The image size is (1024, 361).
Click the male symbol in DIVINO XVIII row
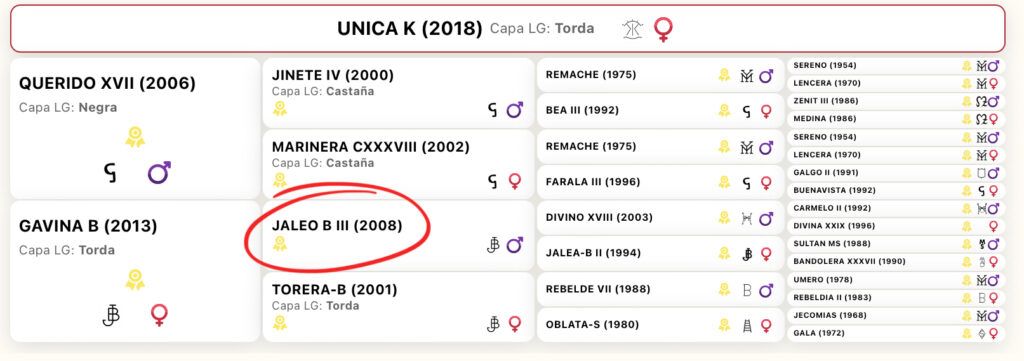[766, 217]
